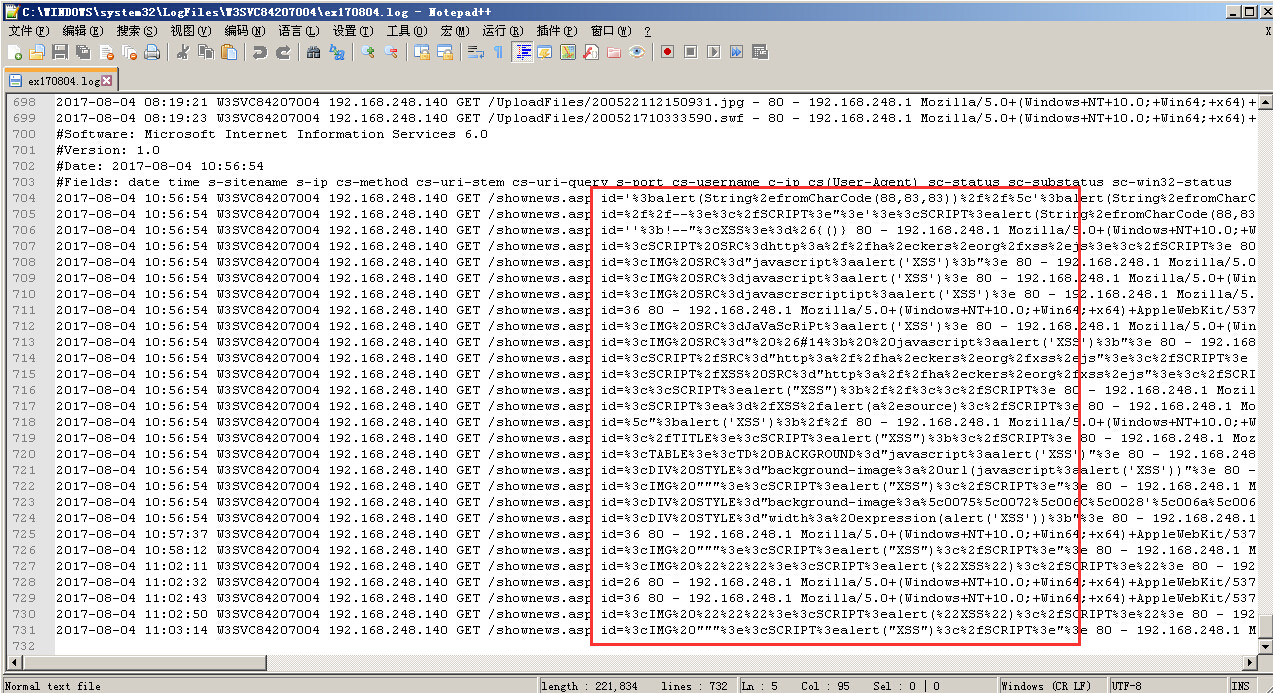Click the Open file toolbar icon
The height and width of the screenshot is (693, 1273).
click(x=37, y=52)
